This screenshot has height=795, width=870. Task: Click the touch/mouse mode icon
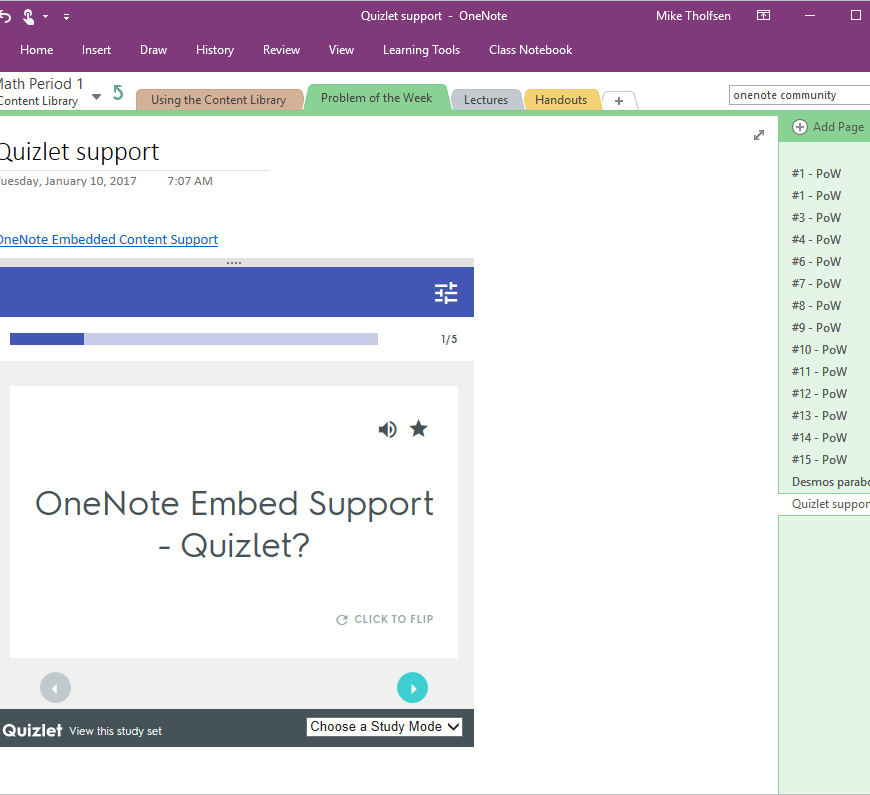click(x=29, y=16)
